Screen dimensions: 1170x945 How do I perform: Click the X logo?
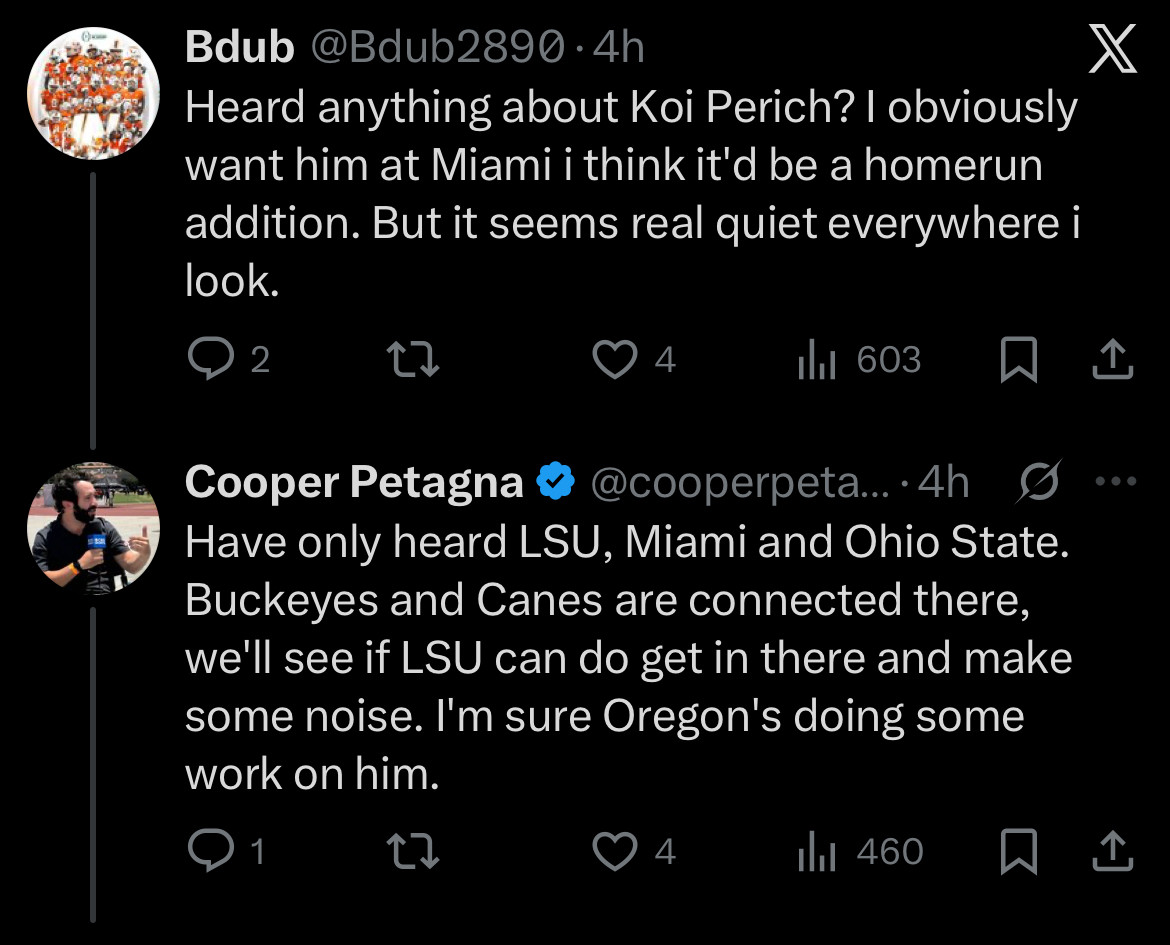tap(1112, 50)
